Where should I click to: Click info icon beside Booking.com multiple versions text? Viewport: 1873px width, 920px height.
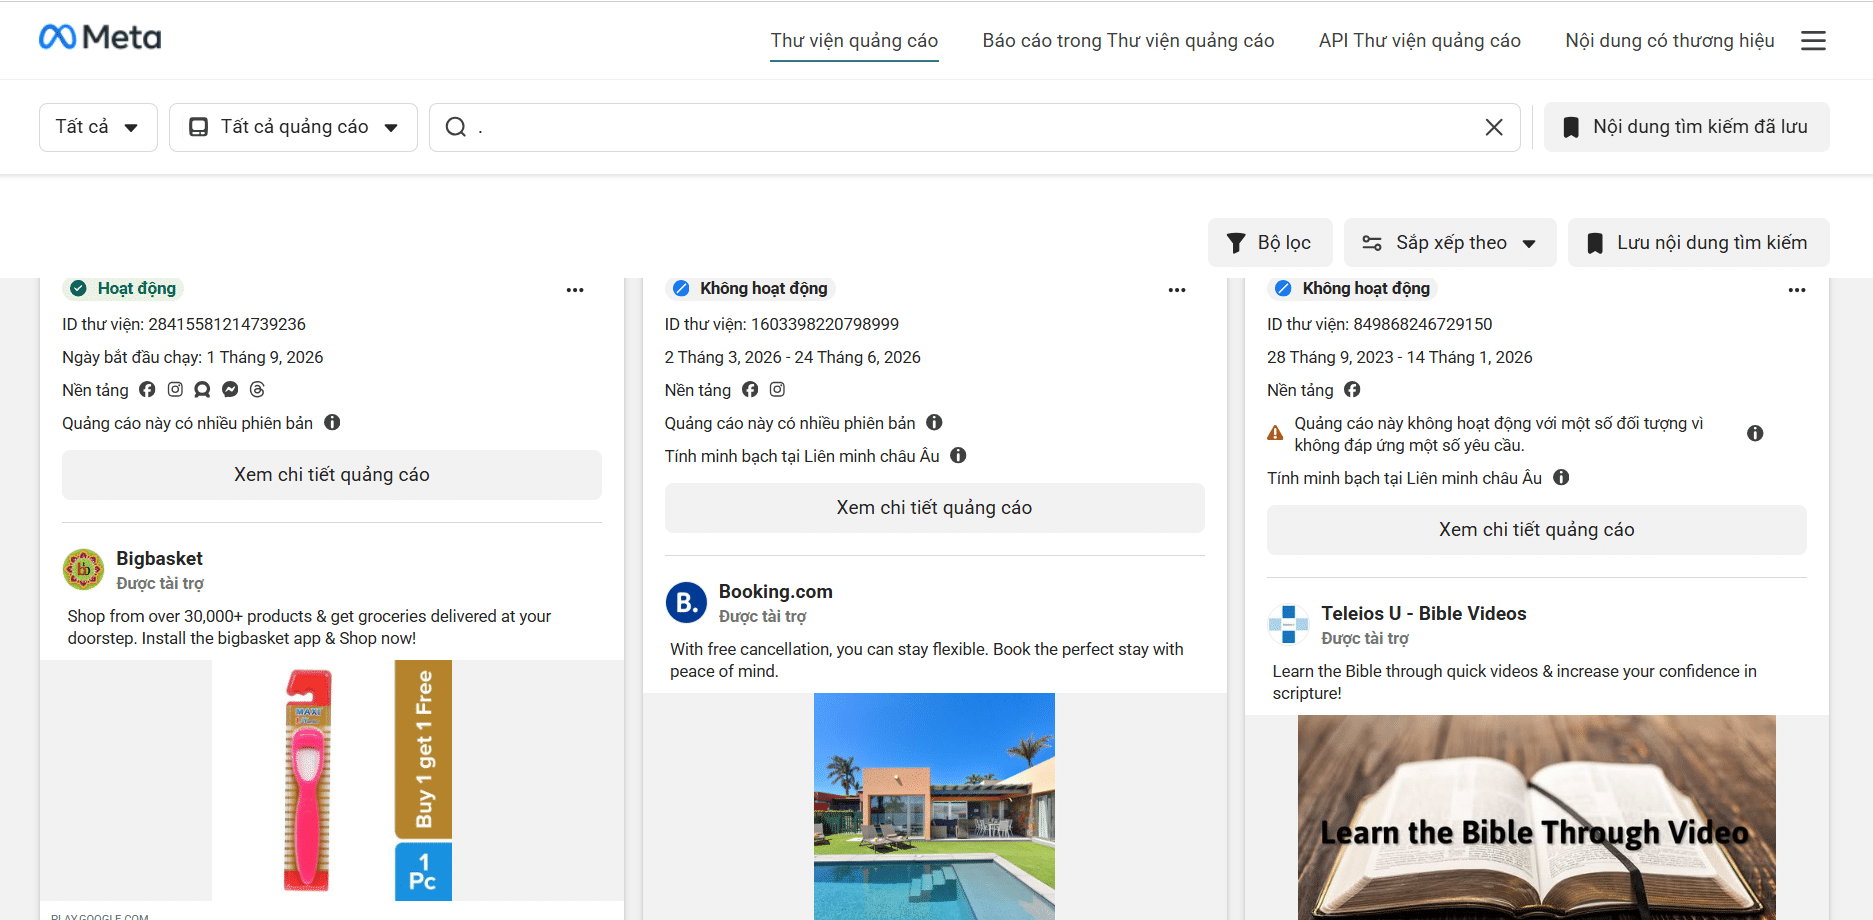tap(934, 422)
